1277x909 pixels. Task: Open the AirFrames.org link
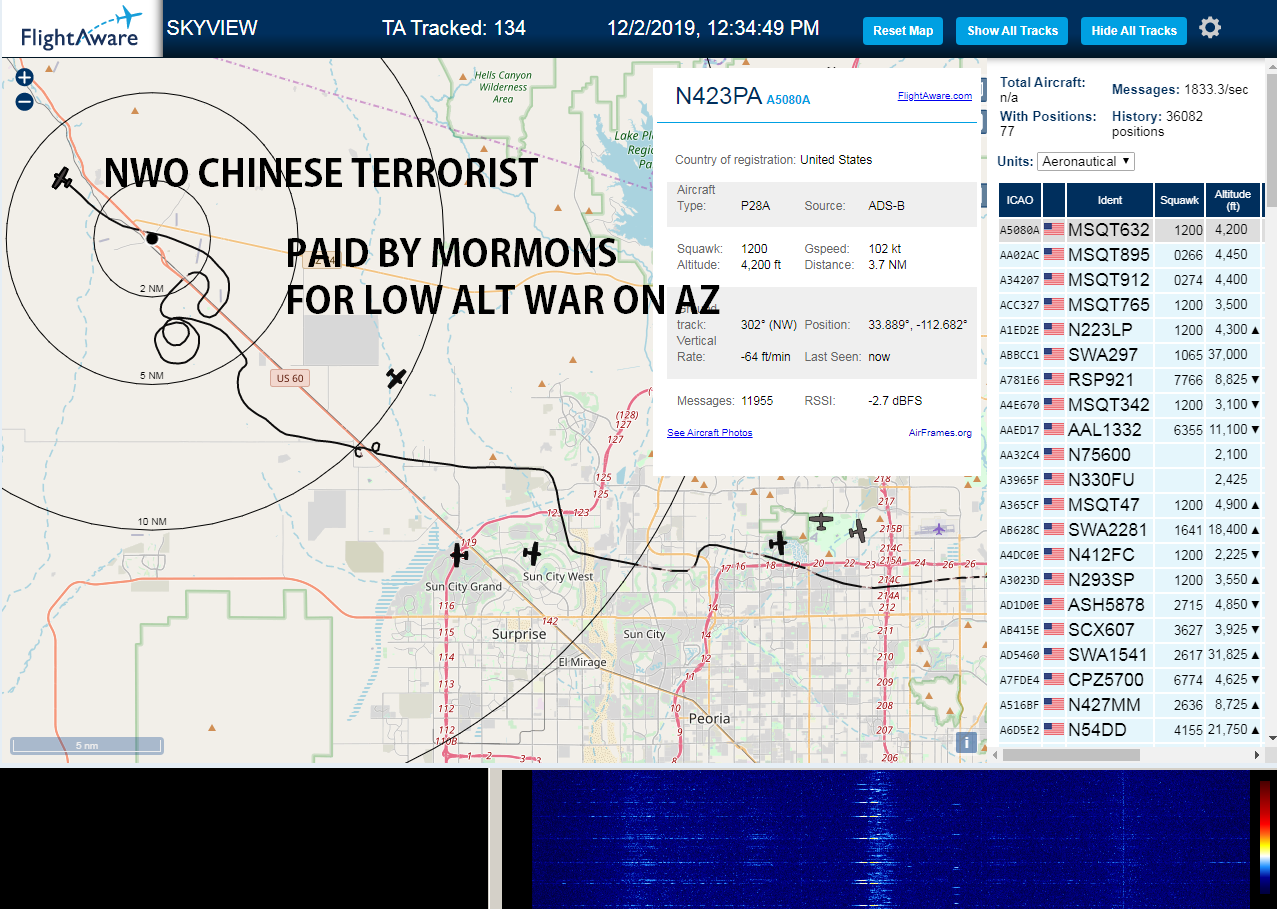pyautogui.click(x=940, y=432)
